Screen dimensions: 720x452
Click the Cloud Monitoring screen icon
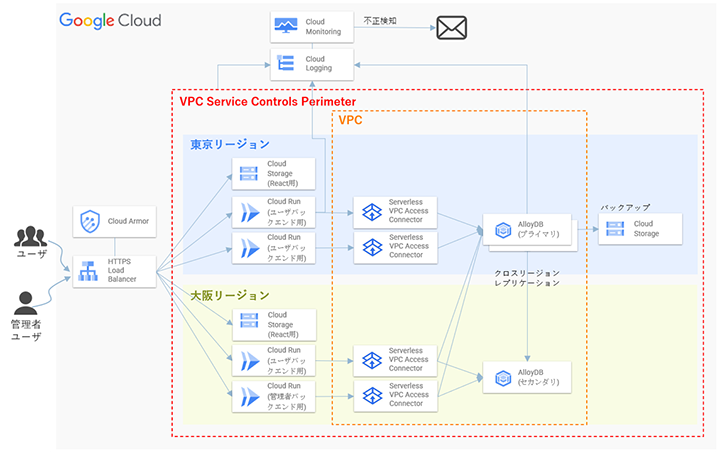click(286, 26)
